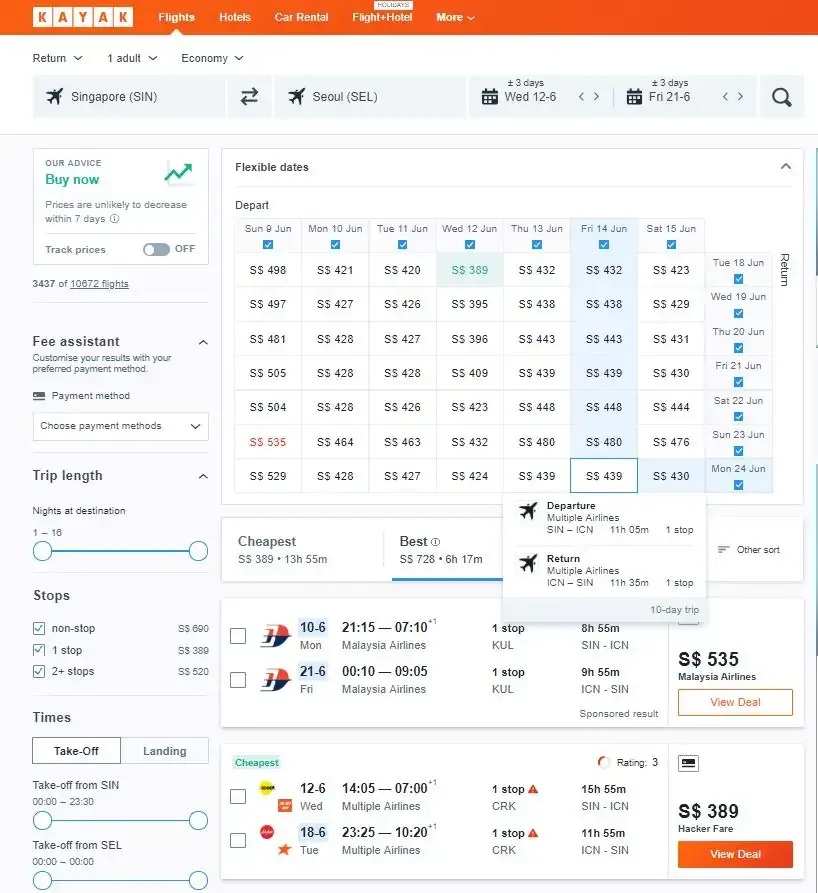Image resolution: width=818 pixels, height=893 pixels.
Task: Open the Flight+Hotel tab
Action: tap(382, 17)
